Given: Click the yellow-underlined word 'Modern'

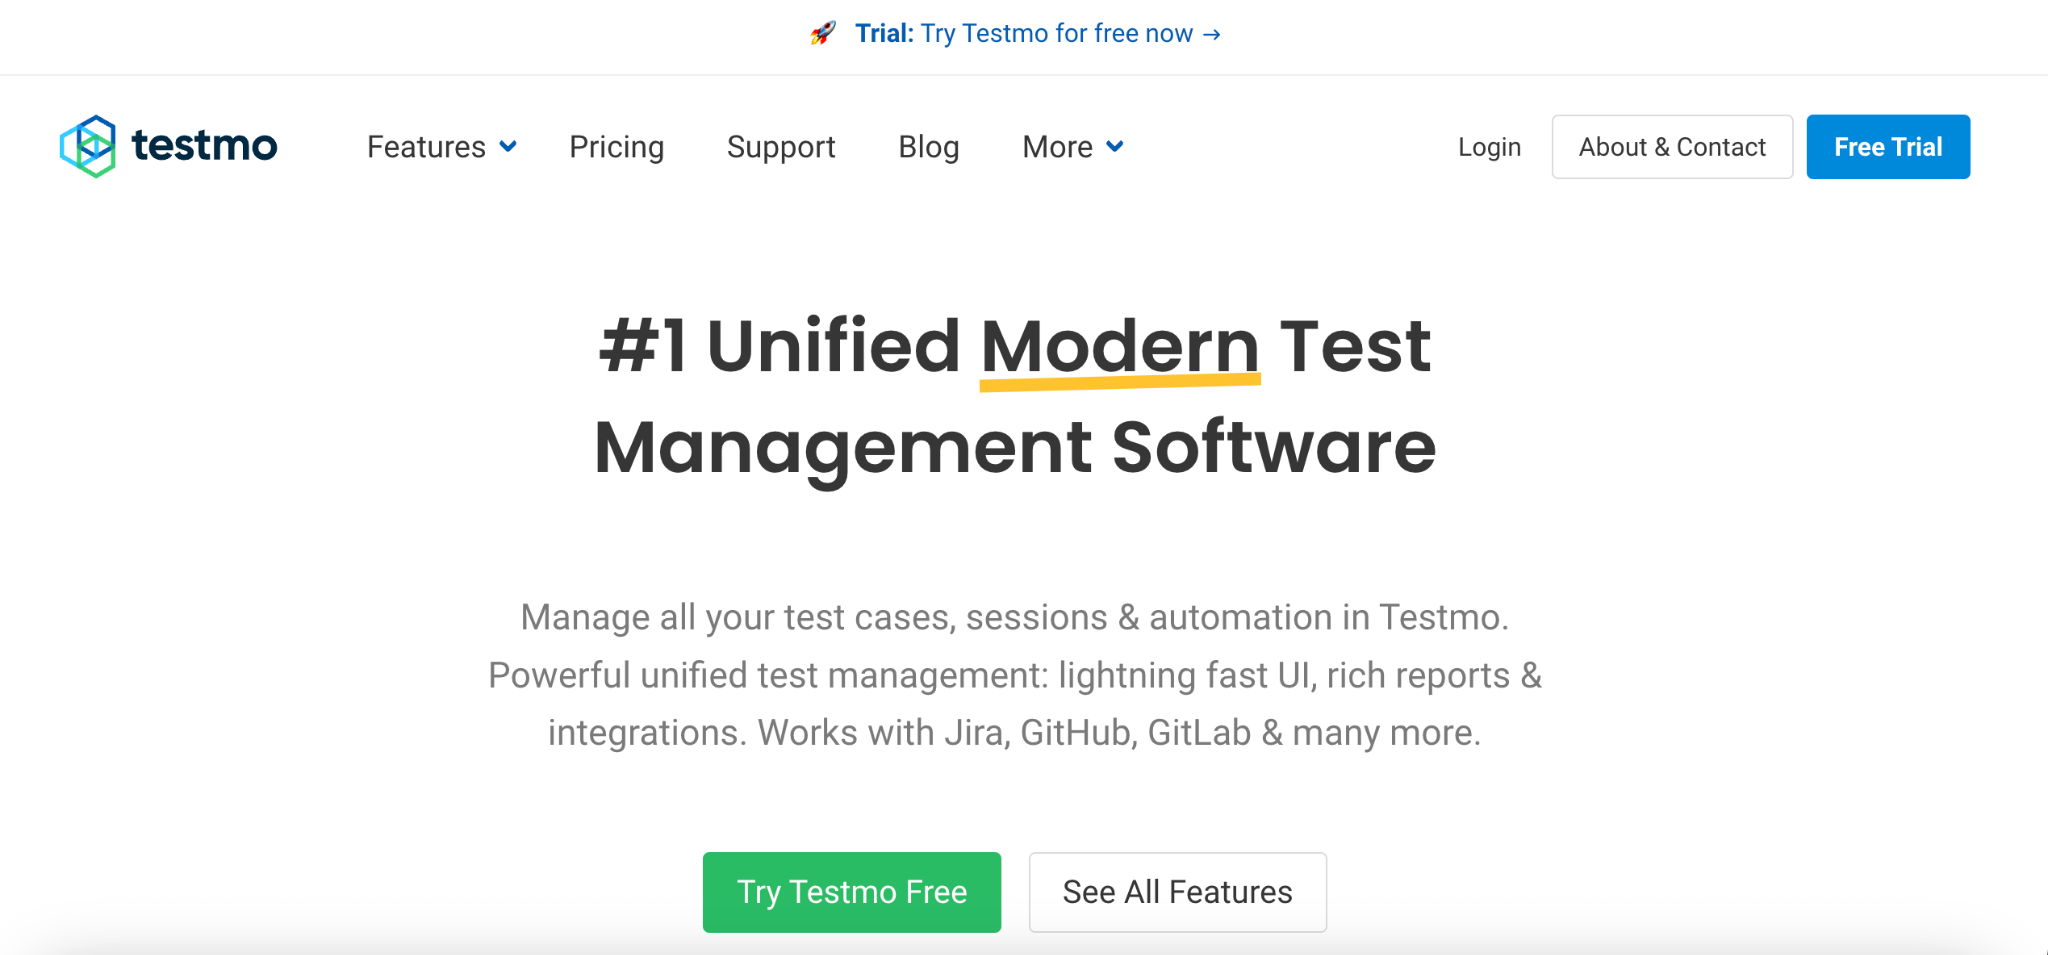Looking at the screenshot, I should [1119, 347].
